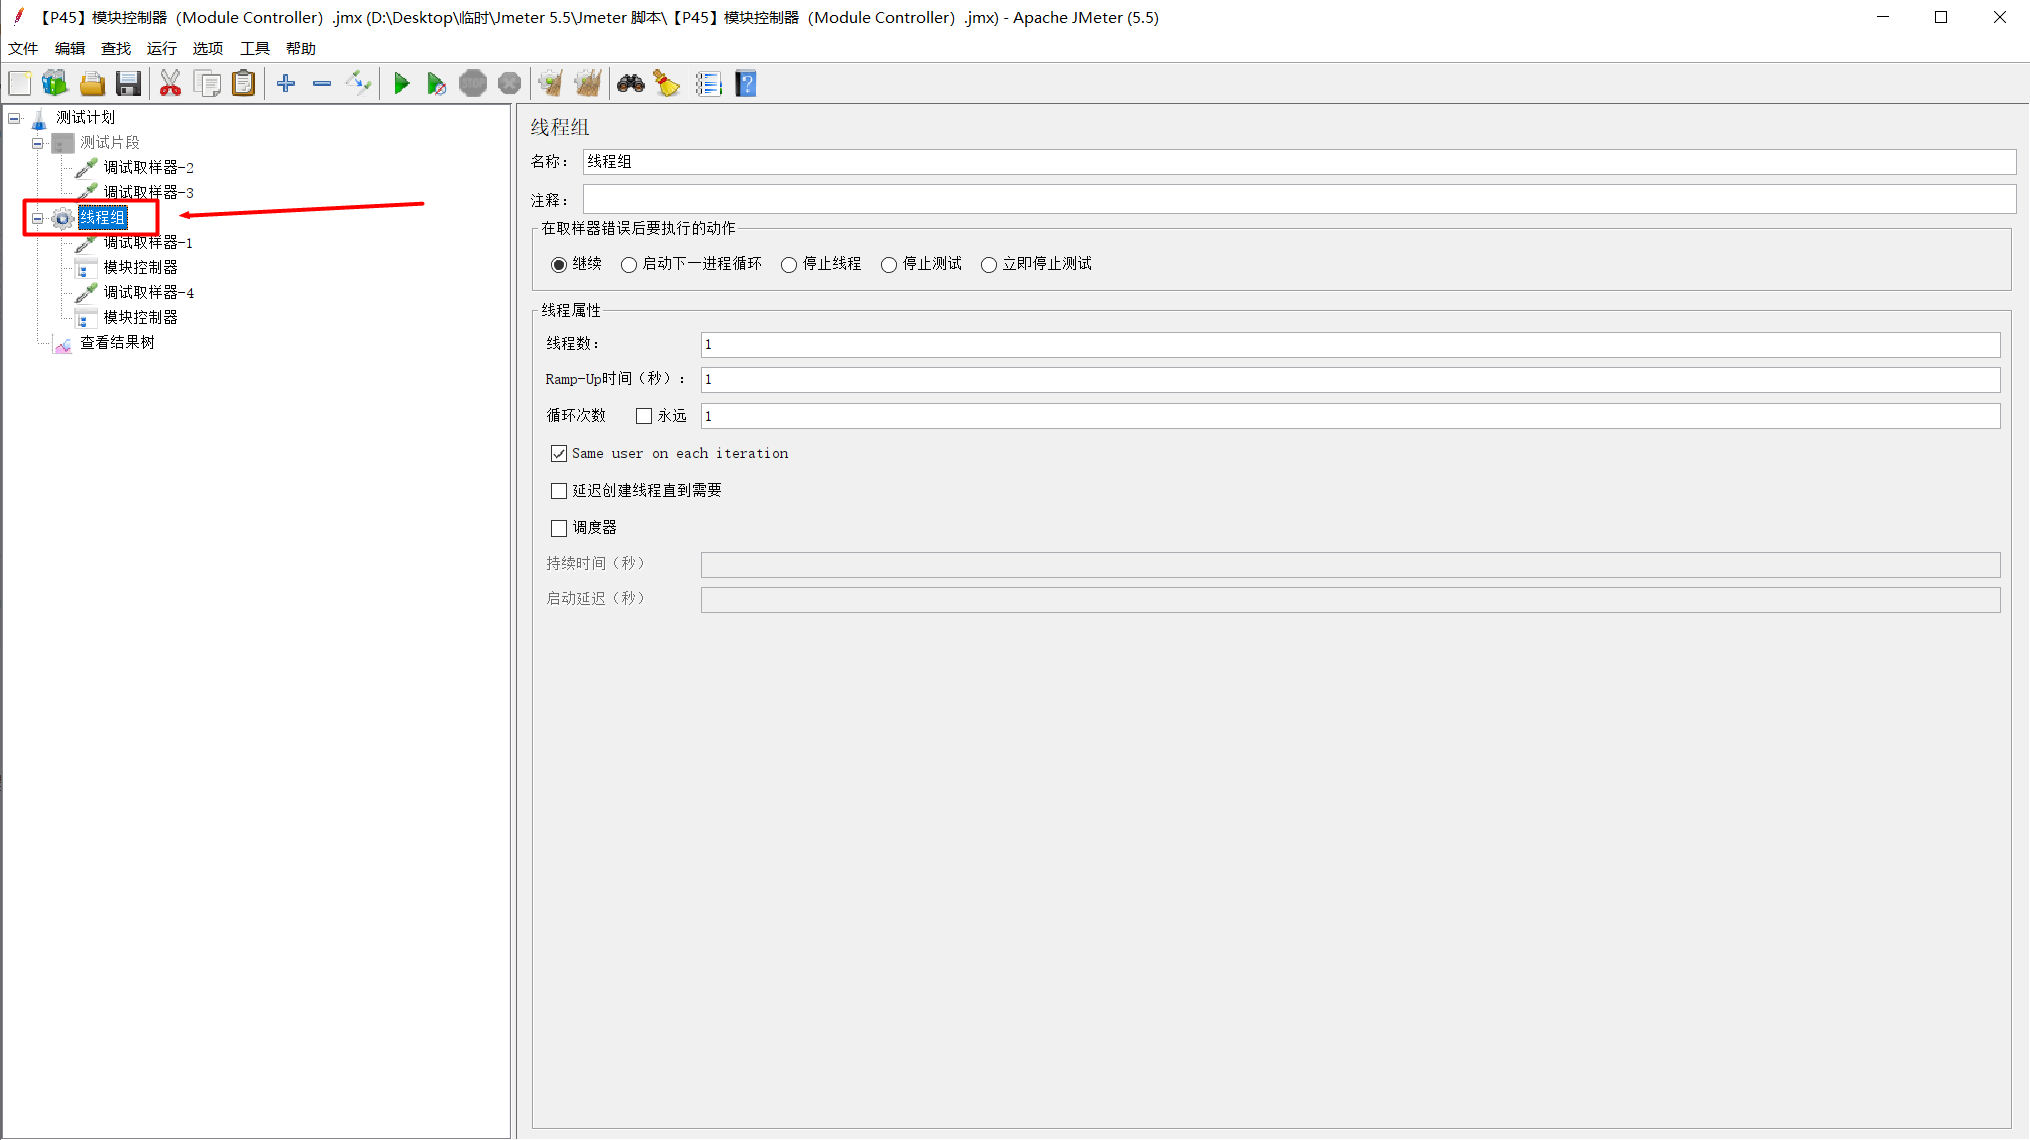Open the 选项 menu

(208, 48)
